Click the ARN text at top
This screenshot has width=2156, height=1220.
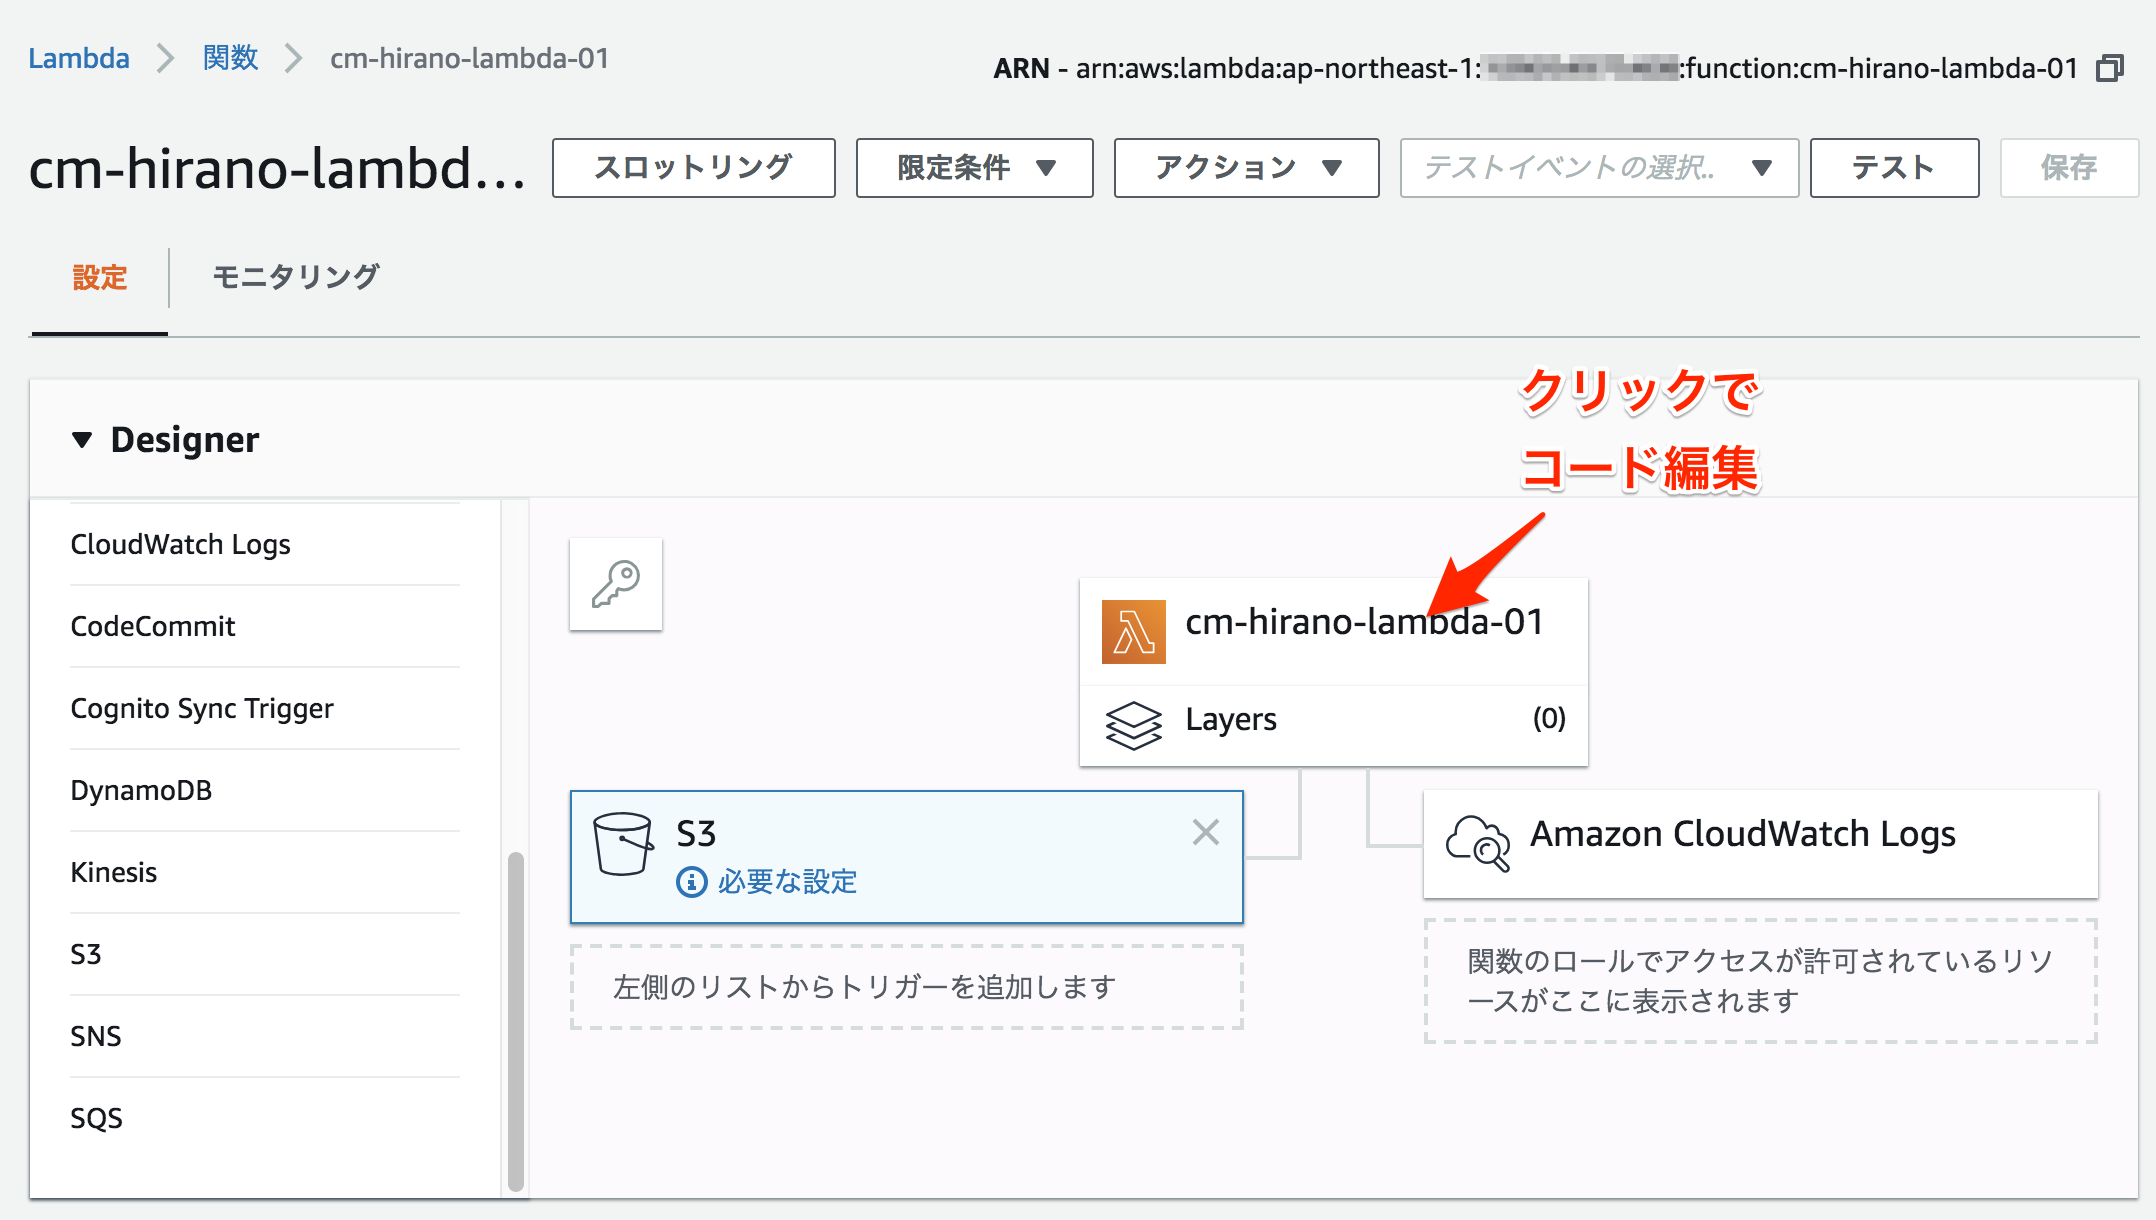[x=1535, y=68]
